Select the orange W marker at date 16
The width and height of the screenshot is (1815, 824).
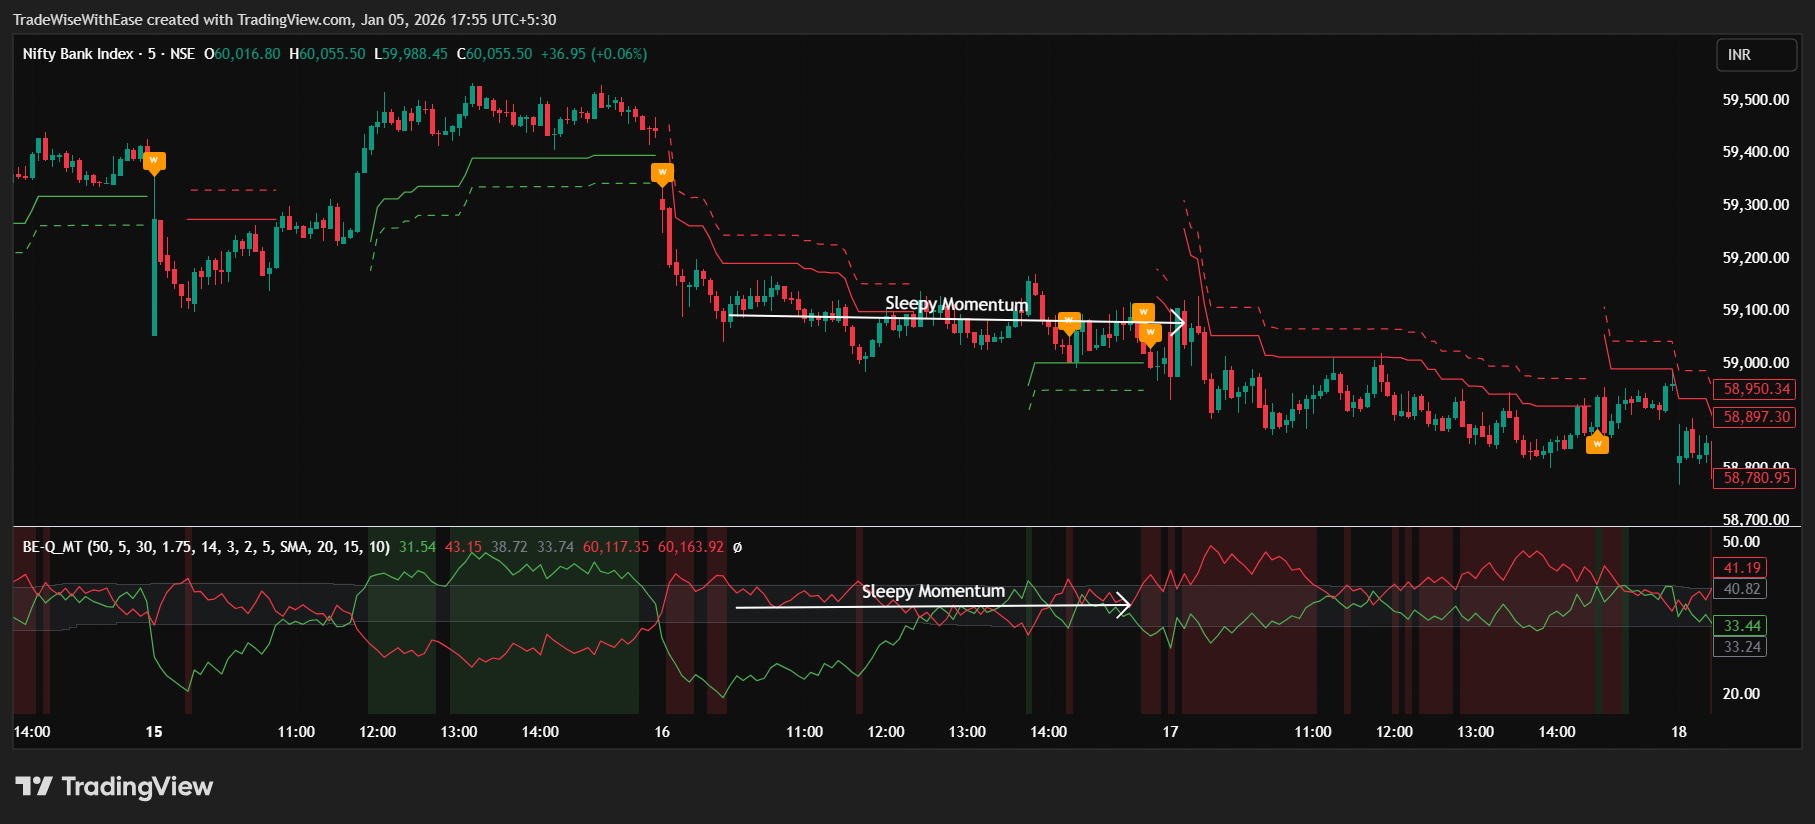(x=662, y=174)
